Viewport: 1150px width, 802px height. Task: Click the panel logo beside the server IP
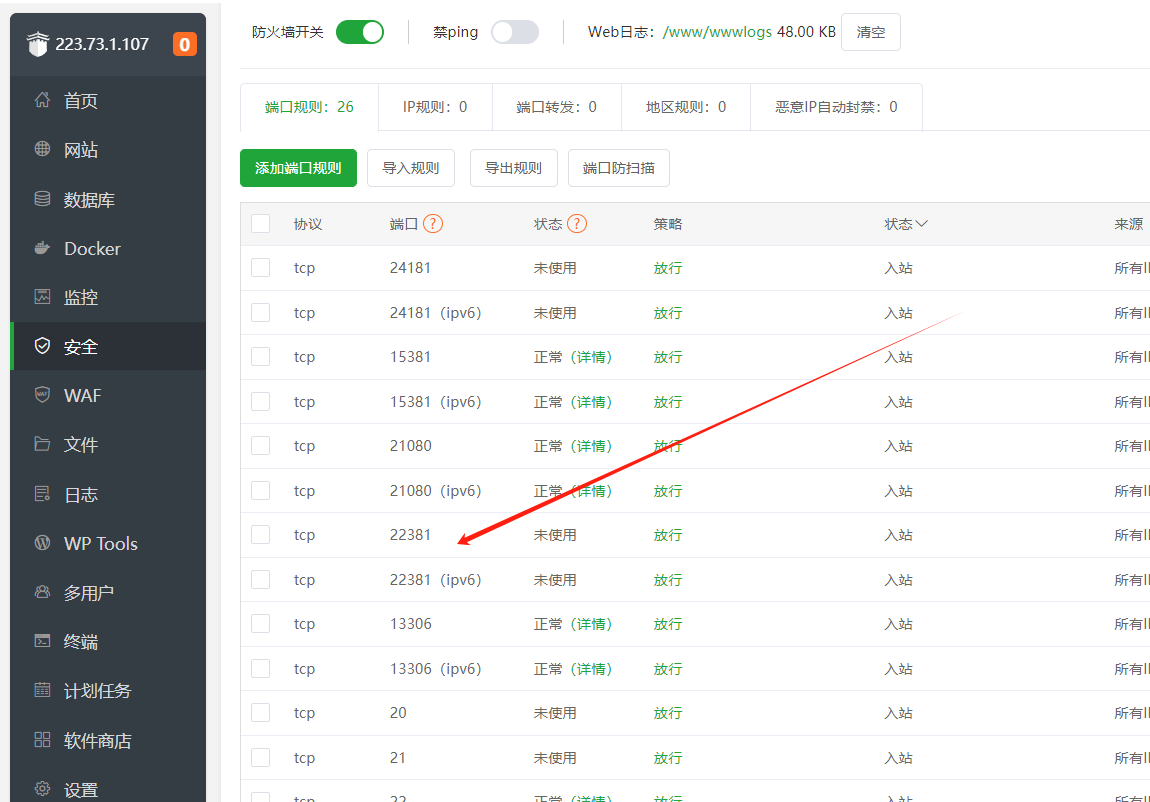click(37, 44)
